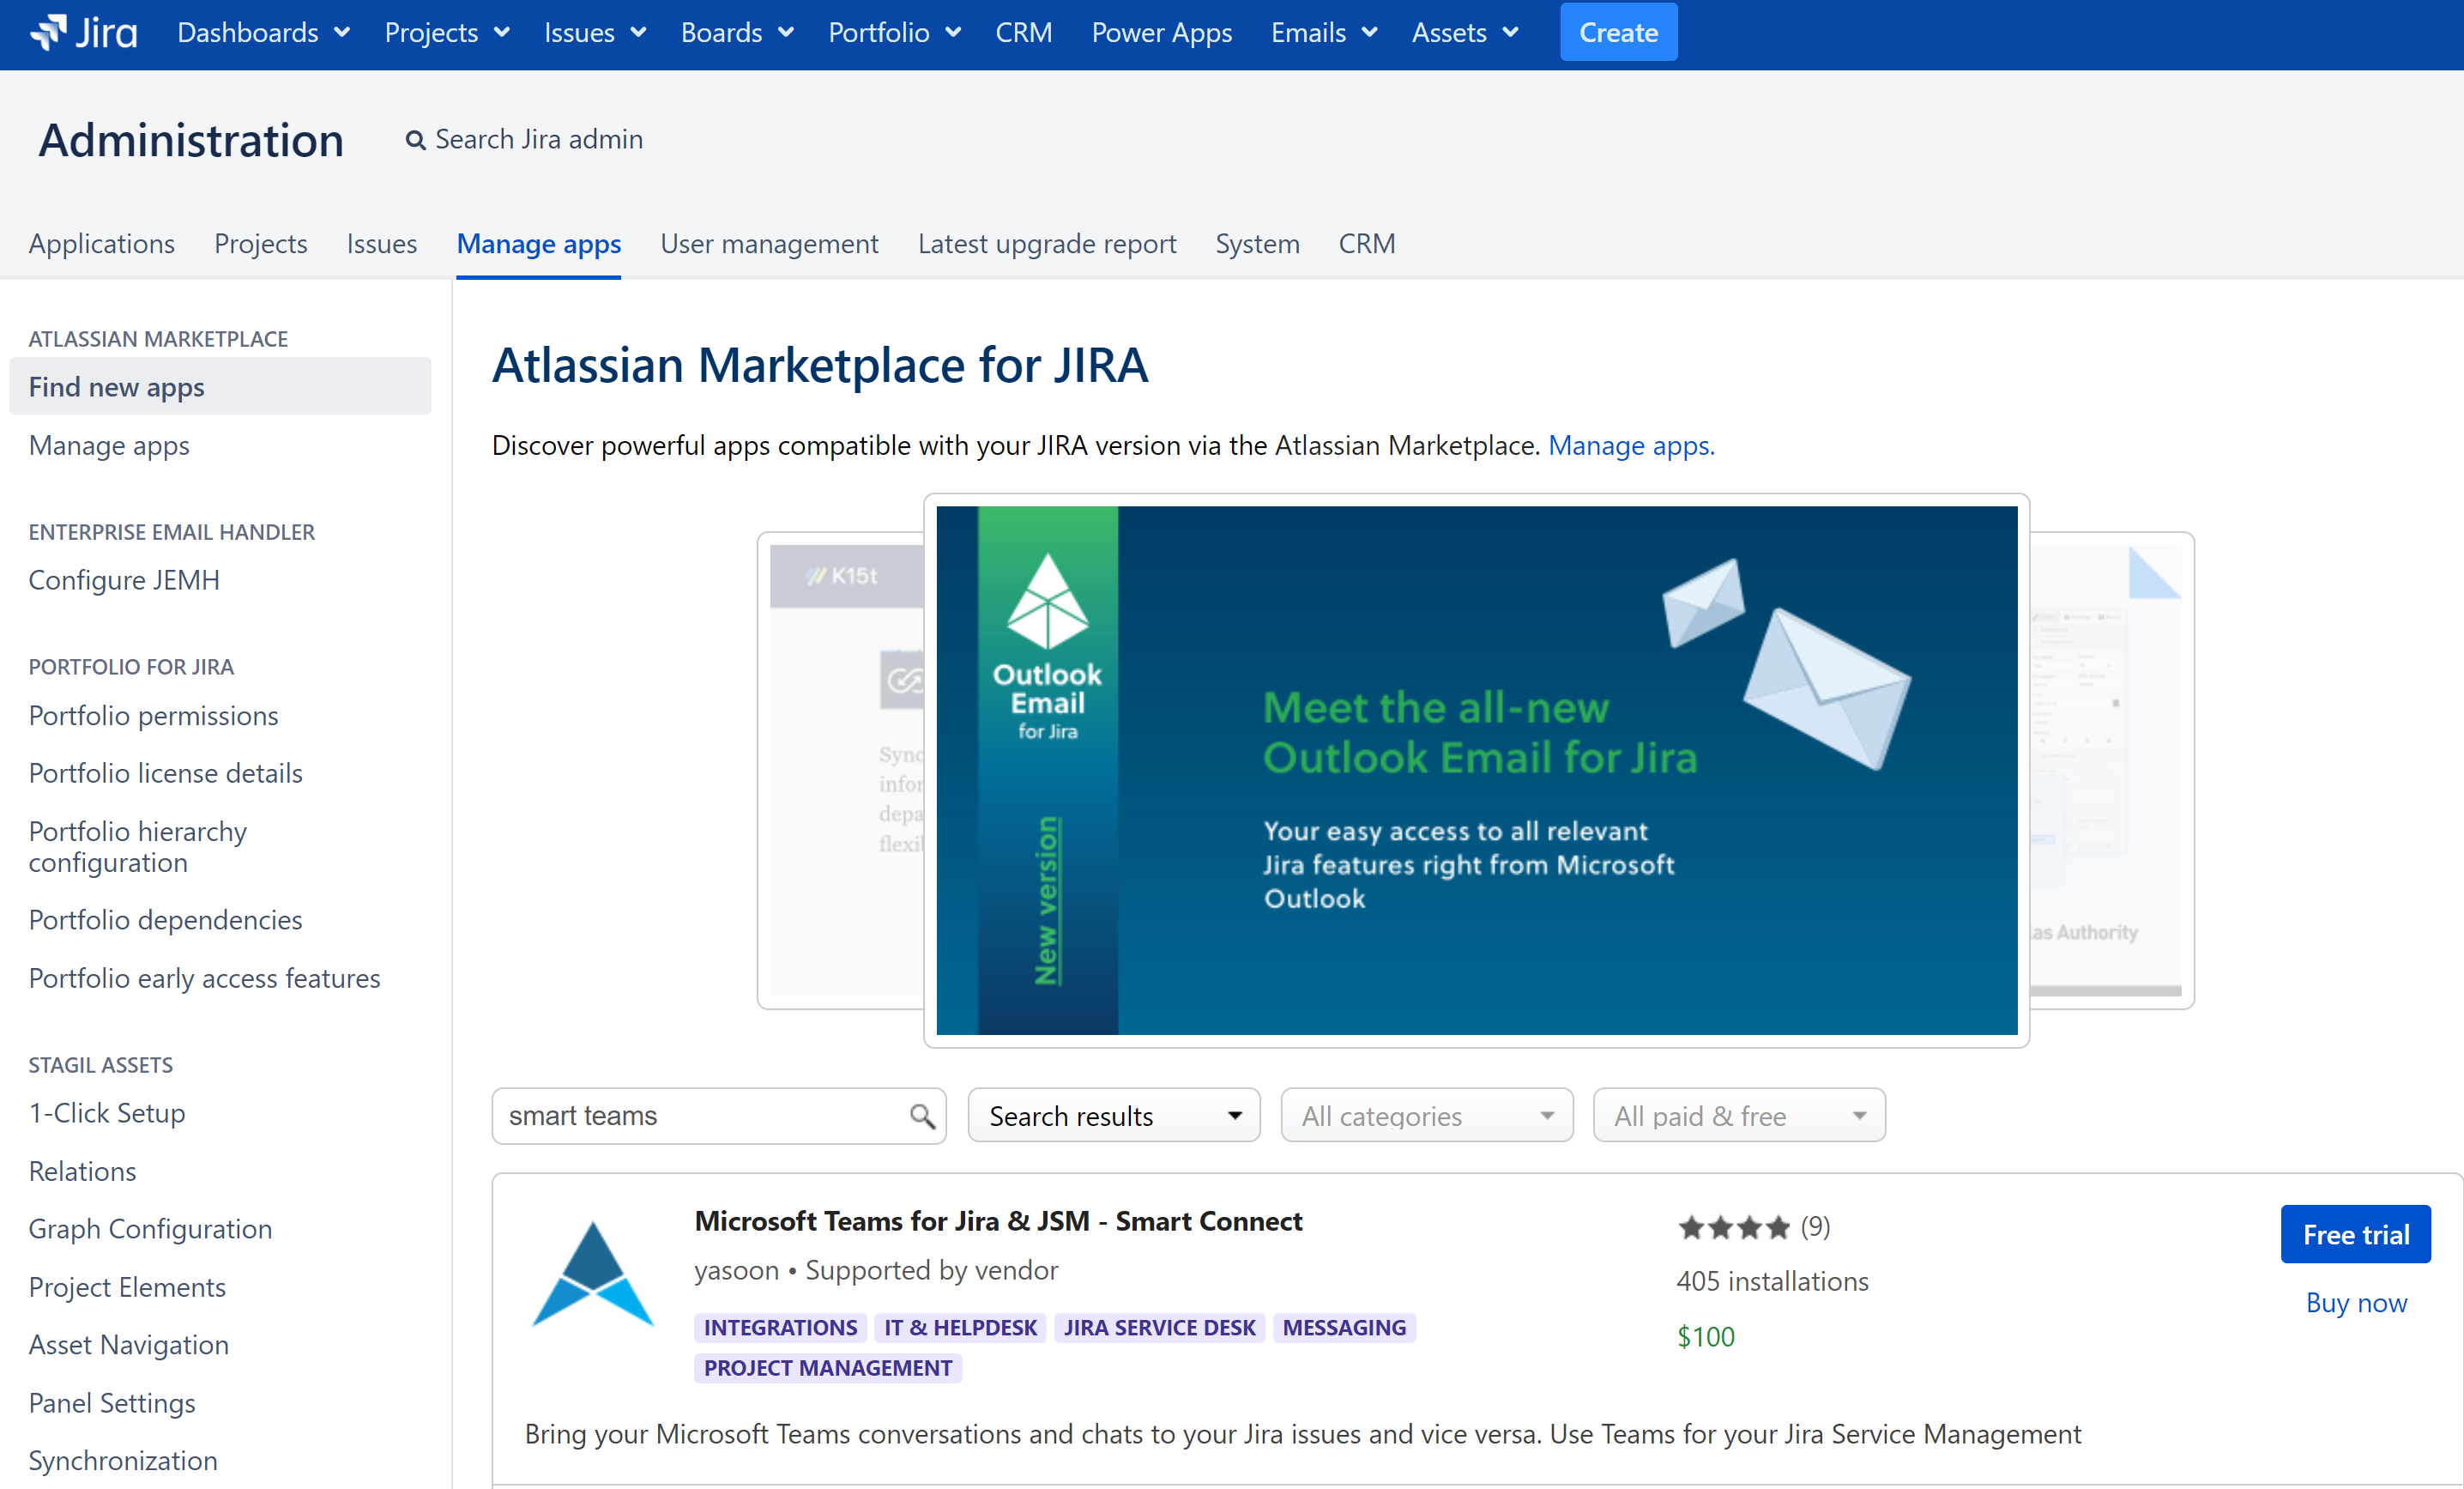Expand the Dashboards menu
The width and height of the screenshot is (2464, 1489).
click(263, 33)
